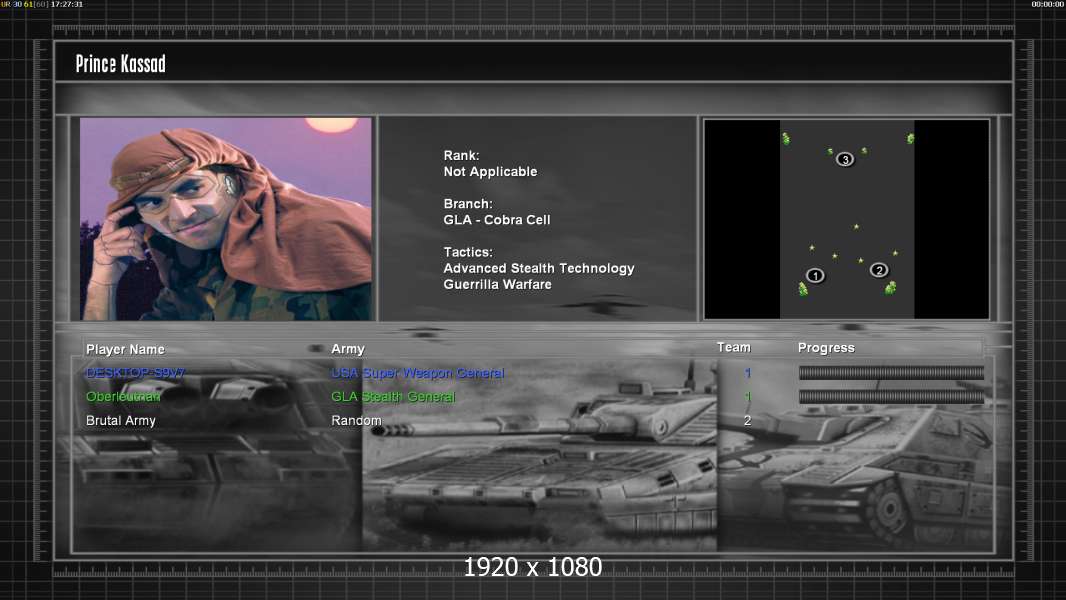Click team number 2 for Brutal Army
Screen dimensions: 1066x600
click(x=747, y=421)
